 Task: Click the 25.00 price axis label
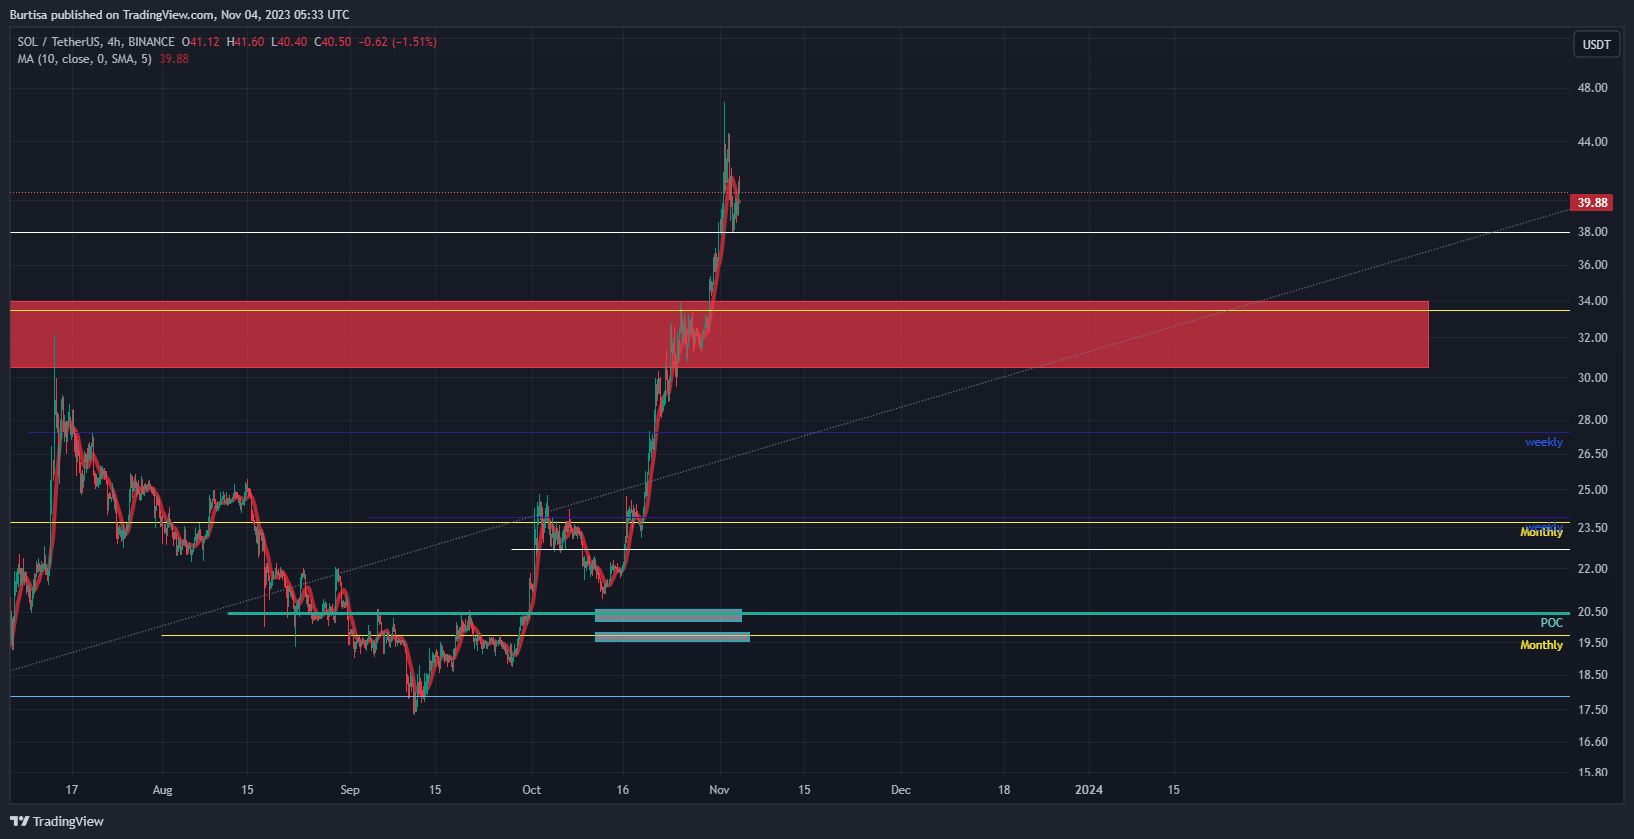point(1592,490)
